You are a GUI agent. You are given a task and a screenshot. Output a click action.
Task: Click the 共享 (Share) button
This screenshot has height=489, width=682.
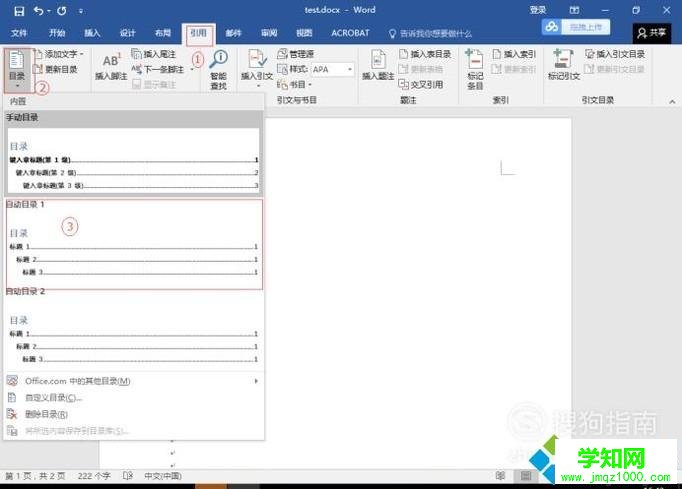(652, 33)
